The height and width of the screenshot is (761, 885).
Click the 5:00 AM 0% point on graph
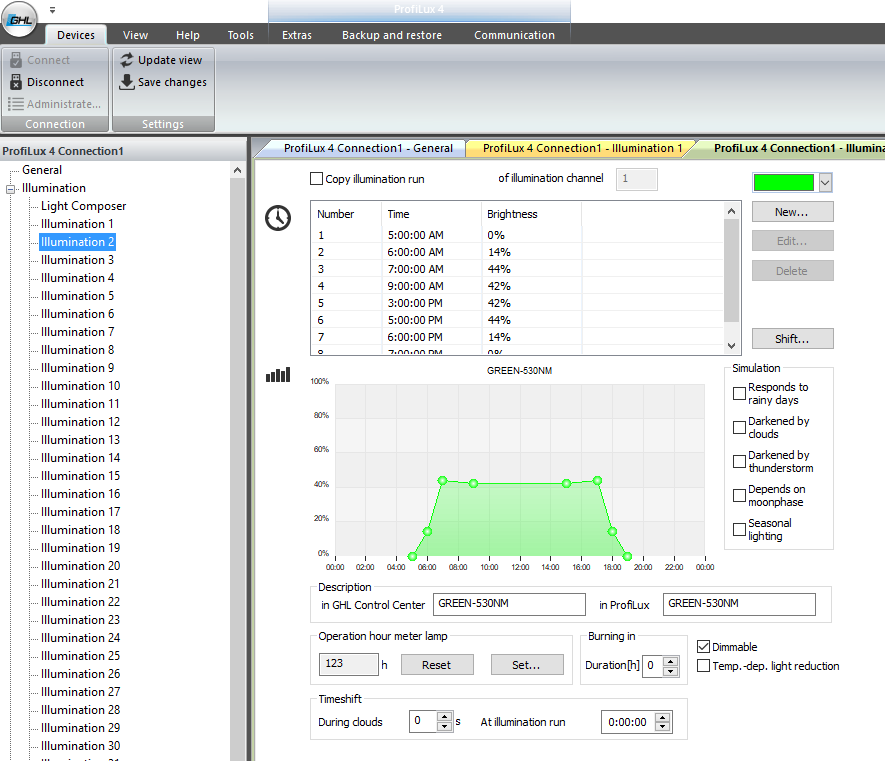click(x=412, y=557)
